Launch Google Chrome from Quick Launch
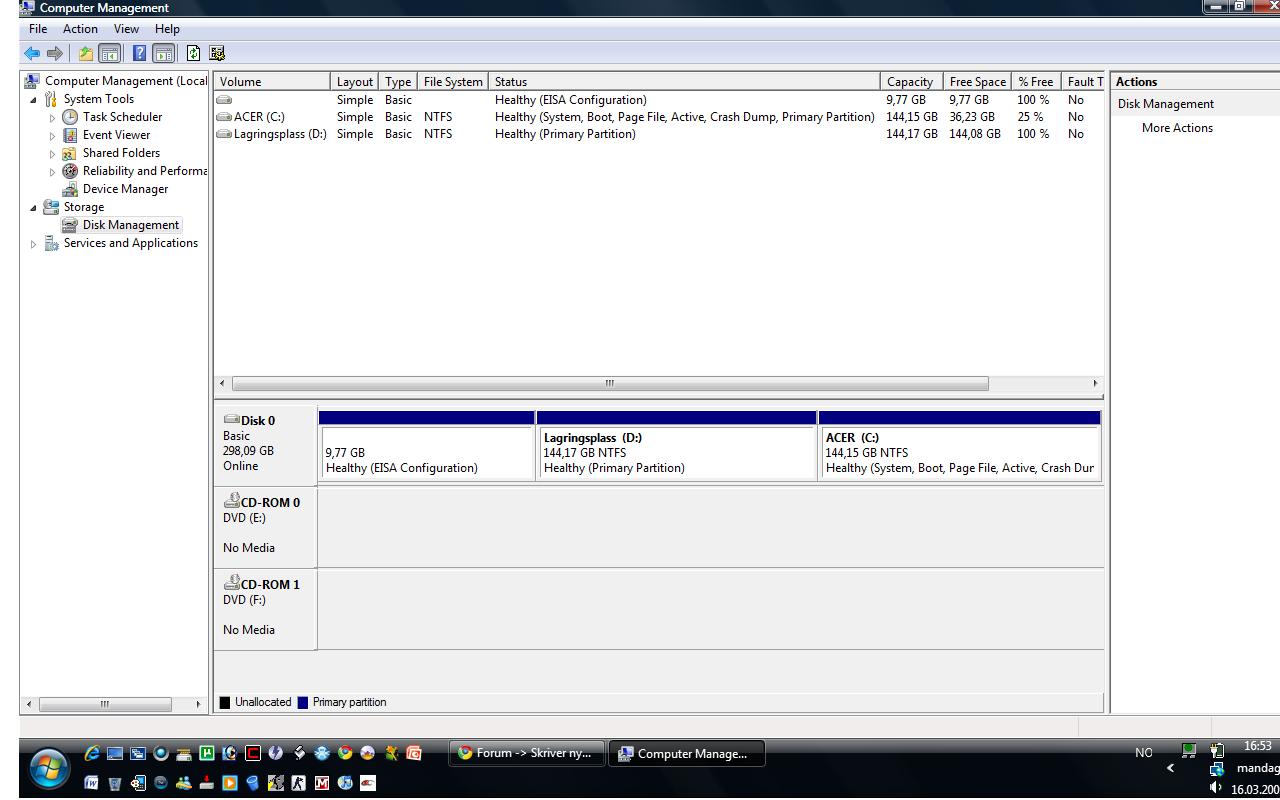 pos(345,753)
